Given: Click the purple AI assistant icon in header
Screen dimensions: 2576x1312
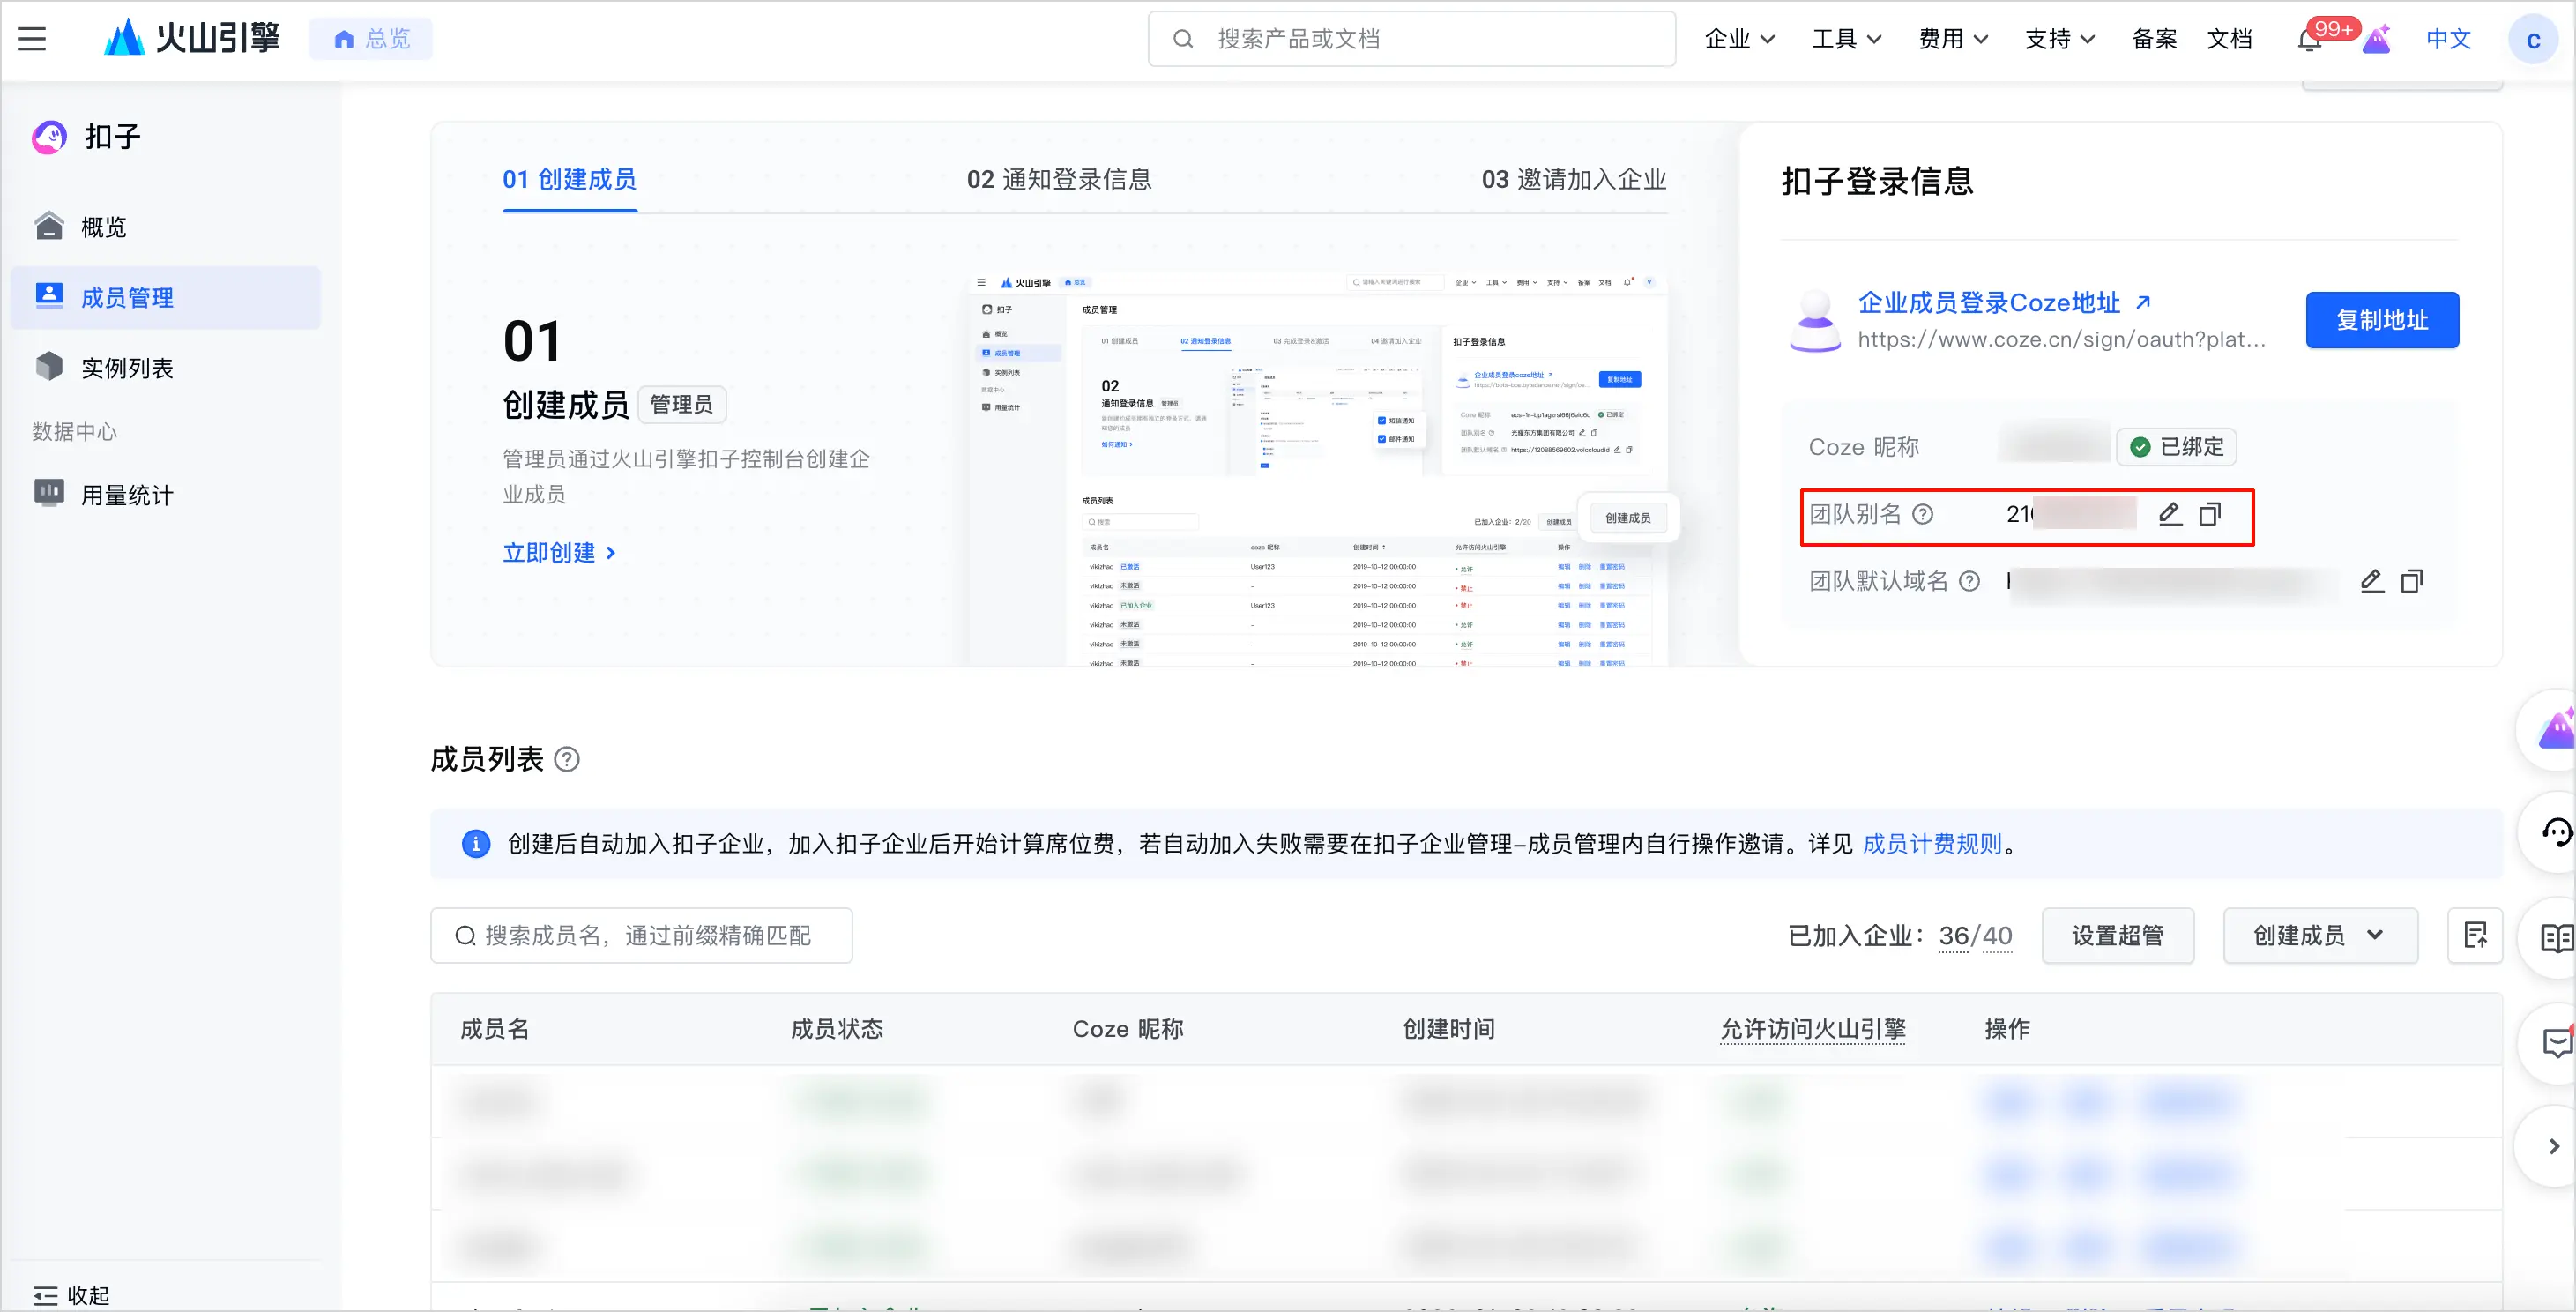Looking at the screenshot, I should point(2376,39).
